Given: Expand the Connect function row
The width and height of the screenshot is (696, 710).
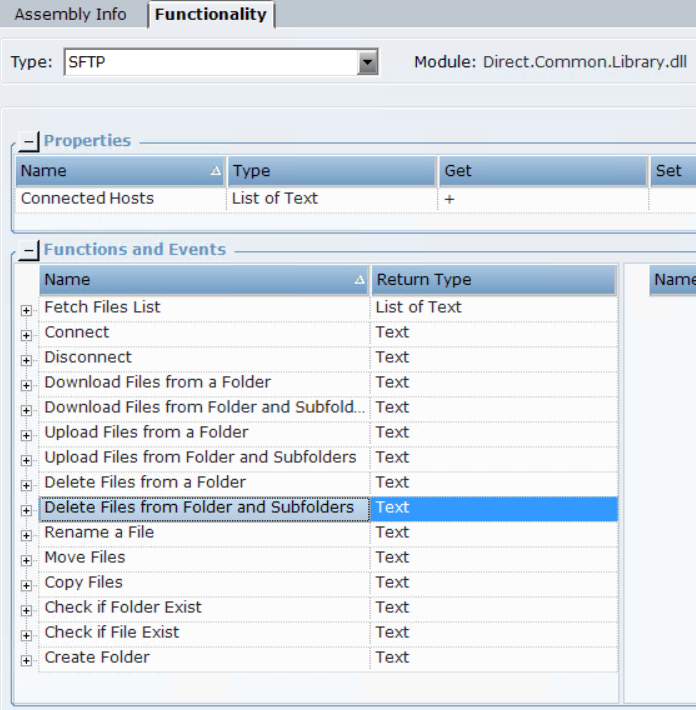Looking at the screenshot, I should point(26,335).
